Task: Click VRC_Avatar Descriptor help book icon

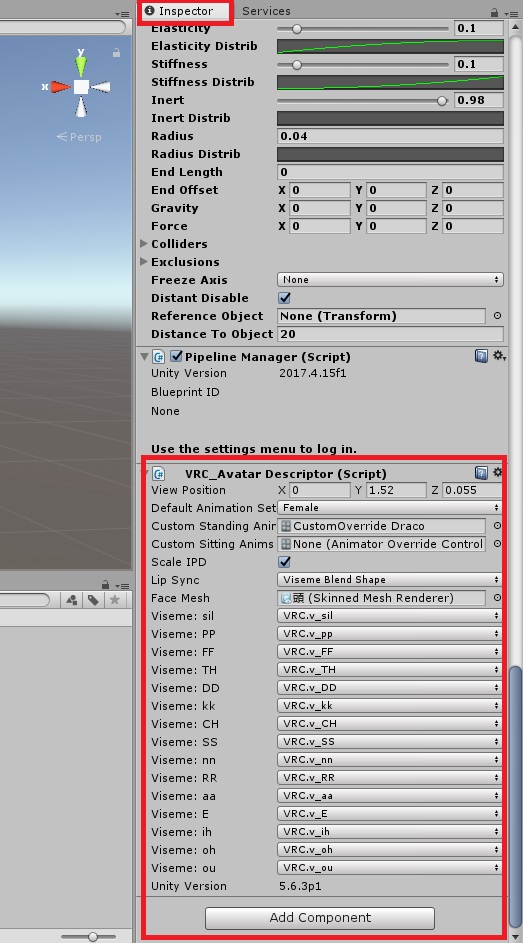Action: 481,473
